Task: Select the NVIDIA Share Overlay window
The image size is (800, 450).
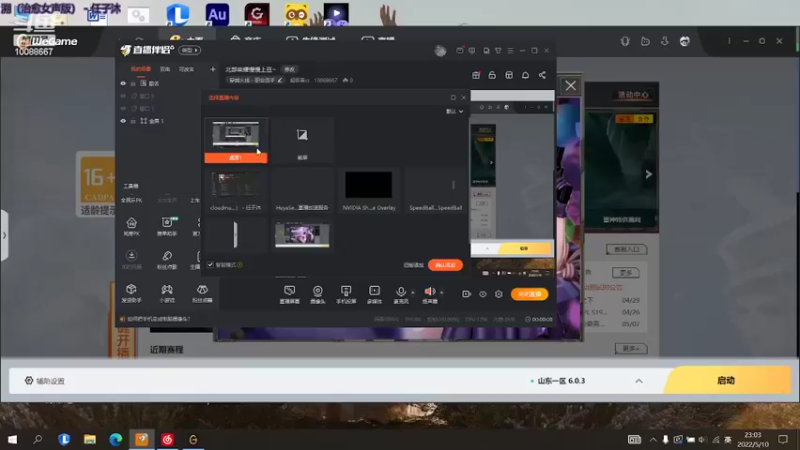Action: (x=369, y=190)
